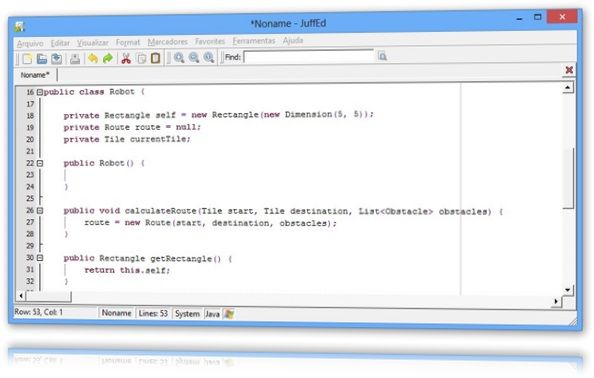Collapse calculateRoute fold marker on line 26
Image resolution: width=594 pixels, height=378 pixels.
tap(40, 211)
